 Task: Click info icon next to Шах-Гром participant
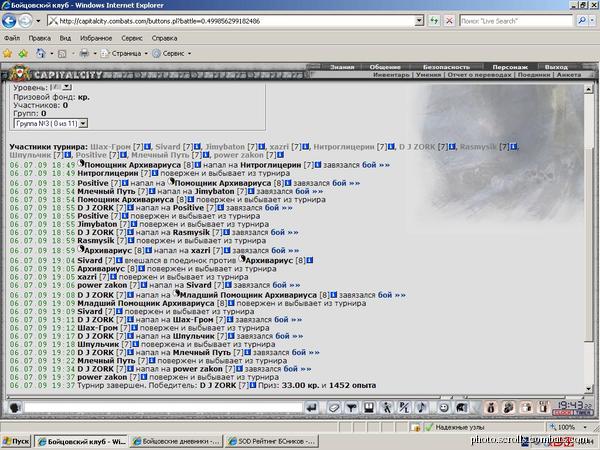148,147
